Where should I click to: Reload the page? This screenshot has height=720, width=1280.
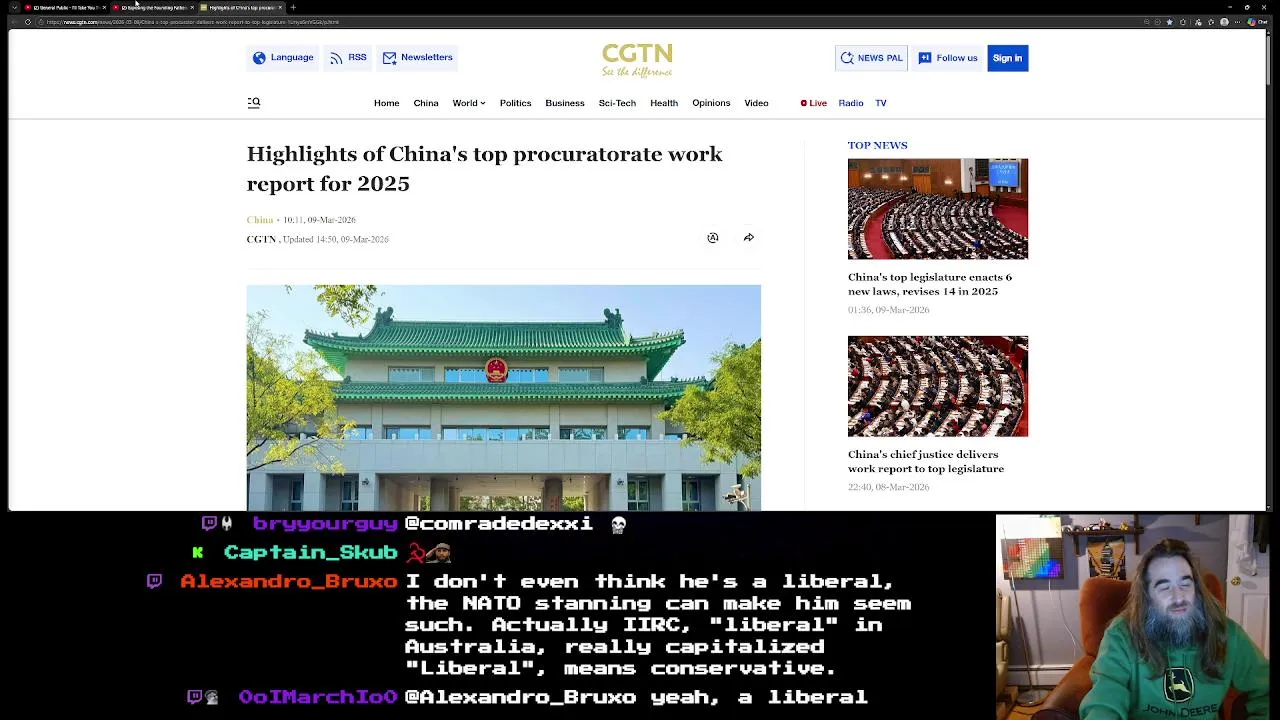pos(27,22)
